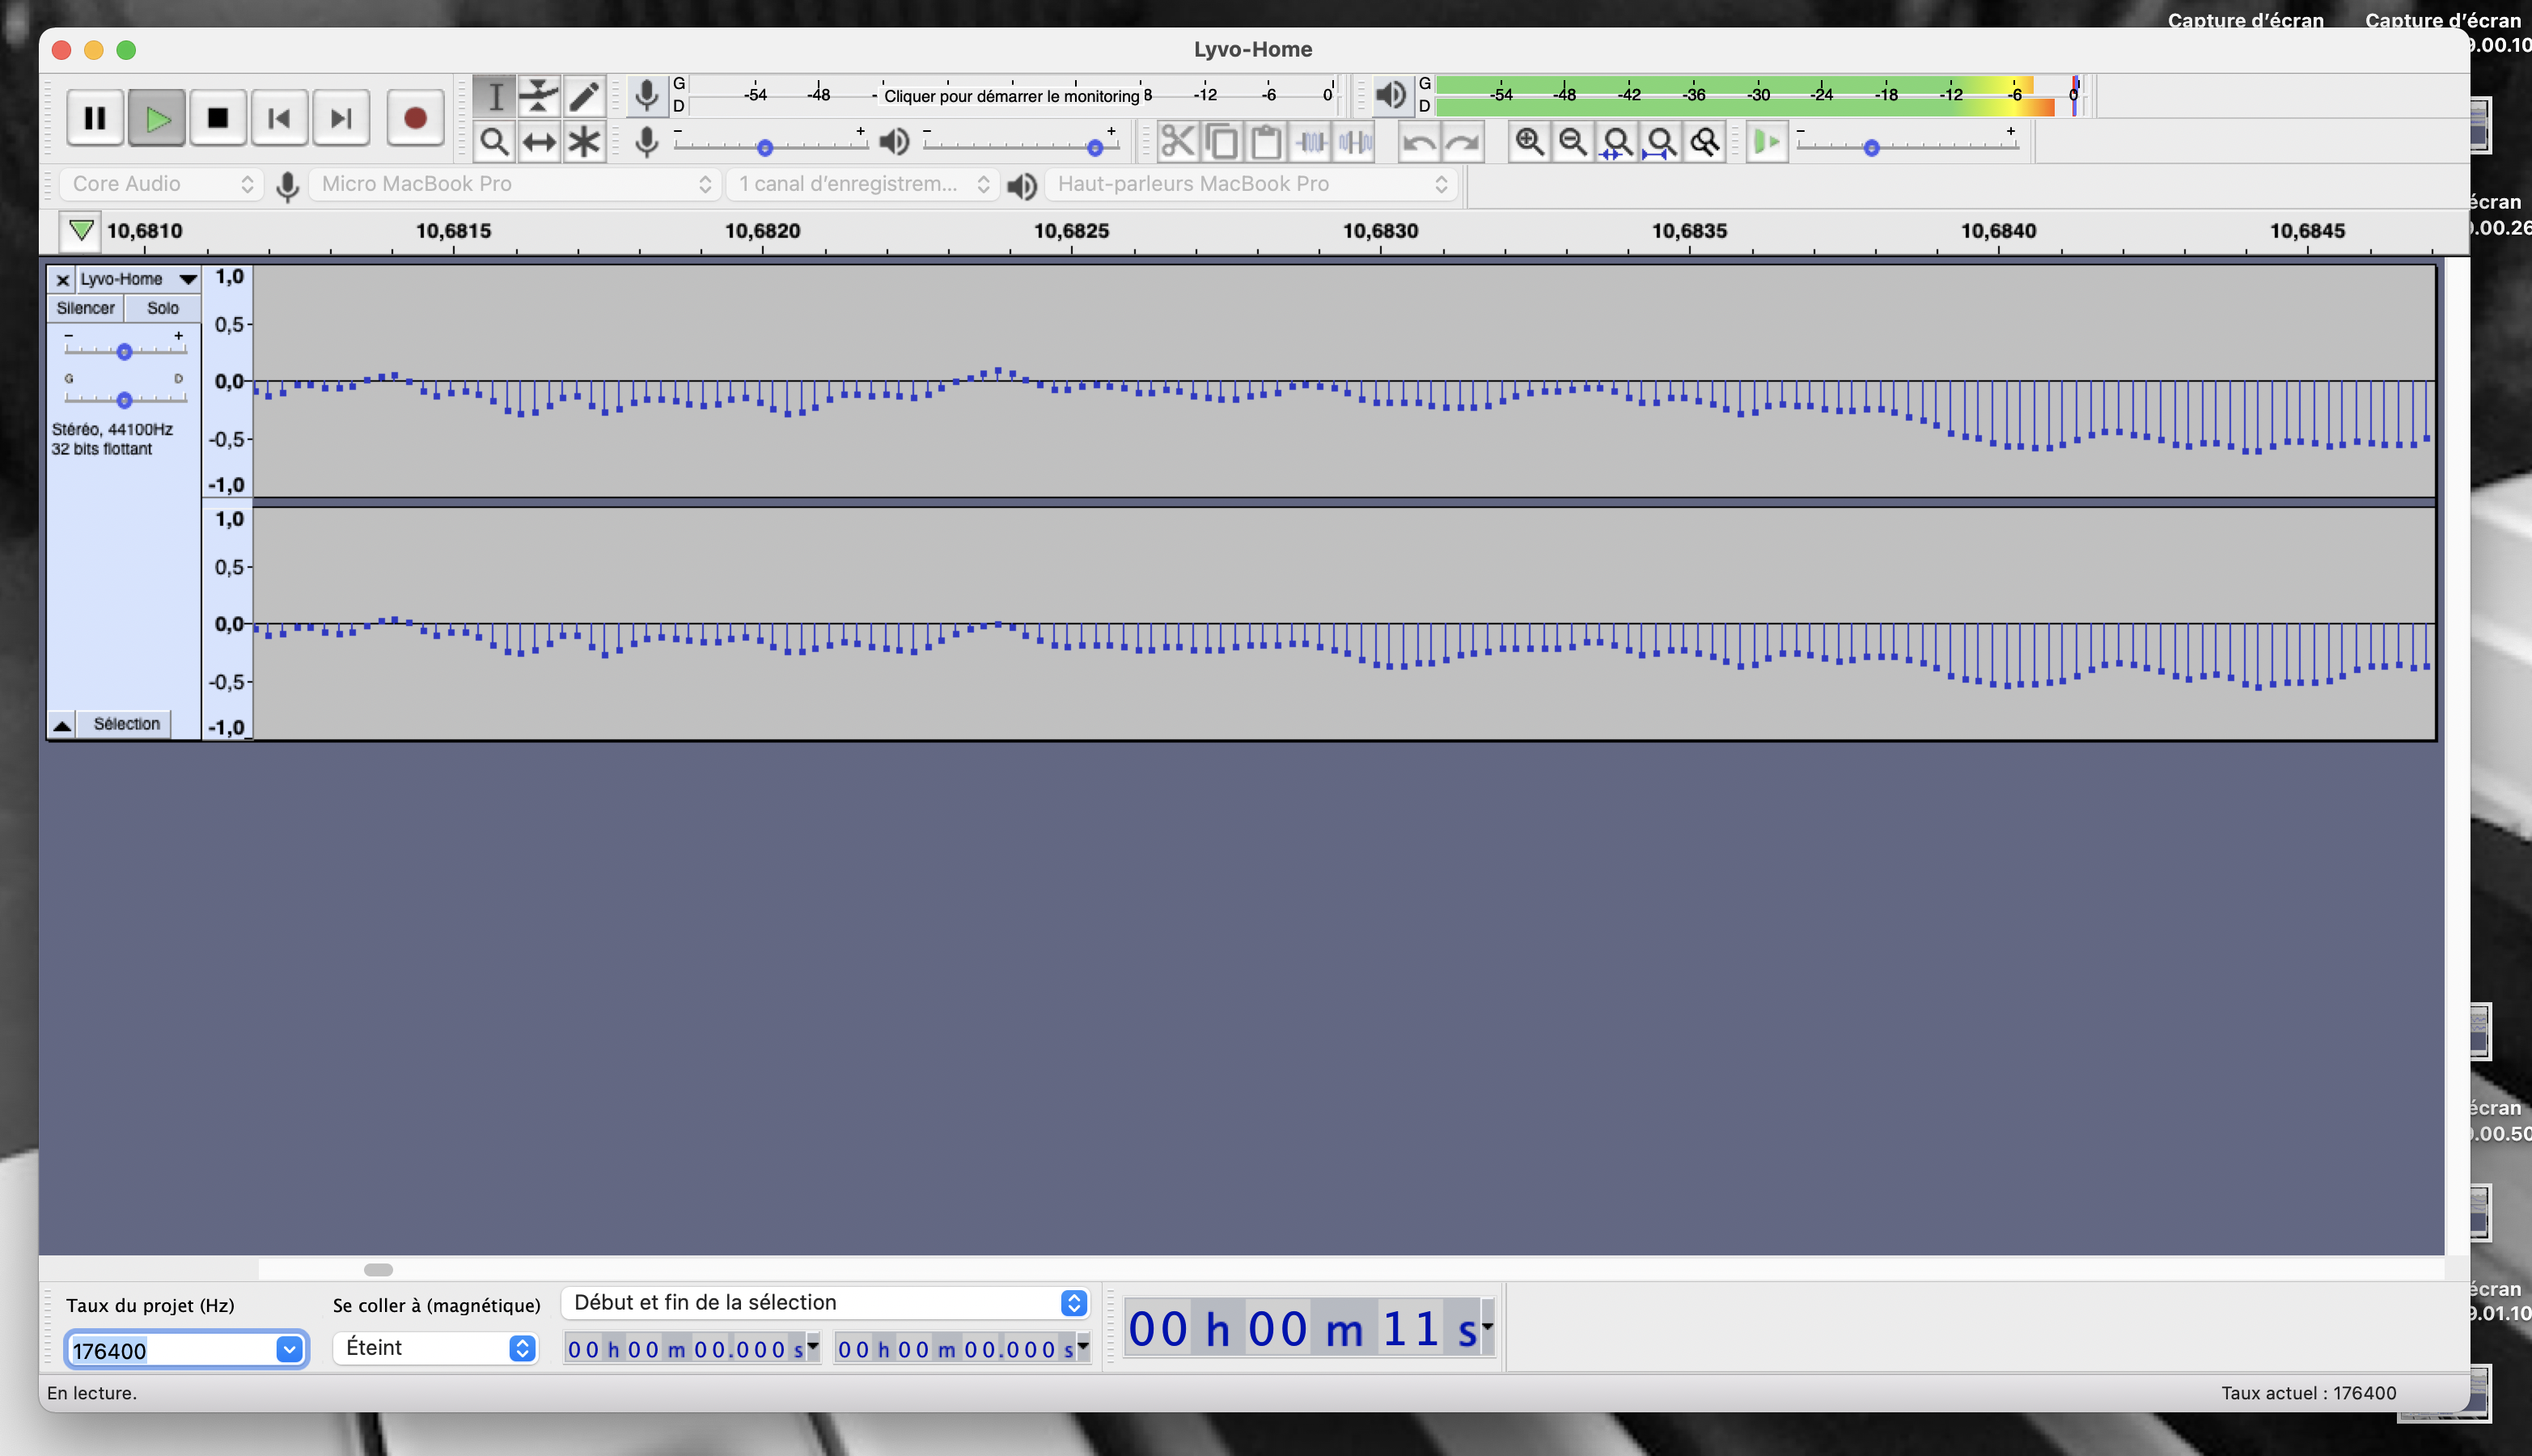Adjust the Lyvo-Home track gain slider

pos(124,352)
